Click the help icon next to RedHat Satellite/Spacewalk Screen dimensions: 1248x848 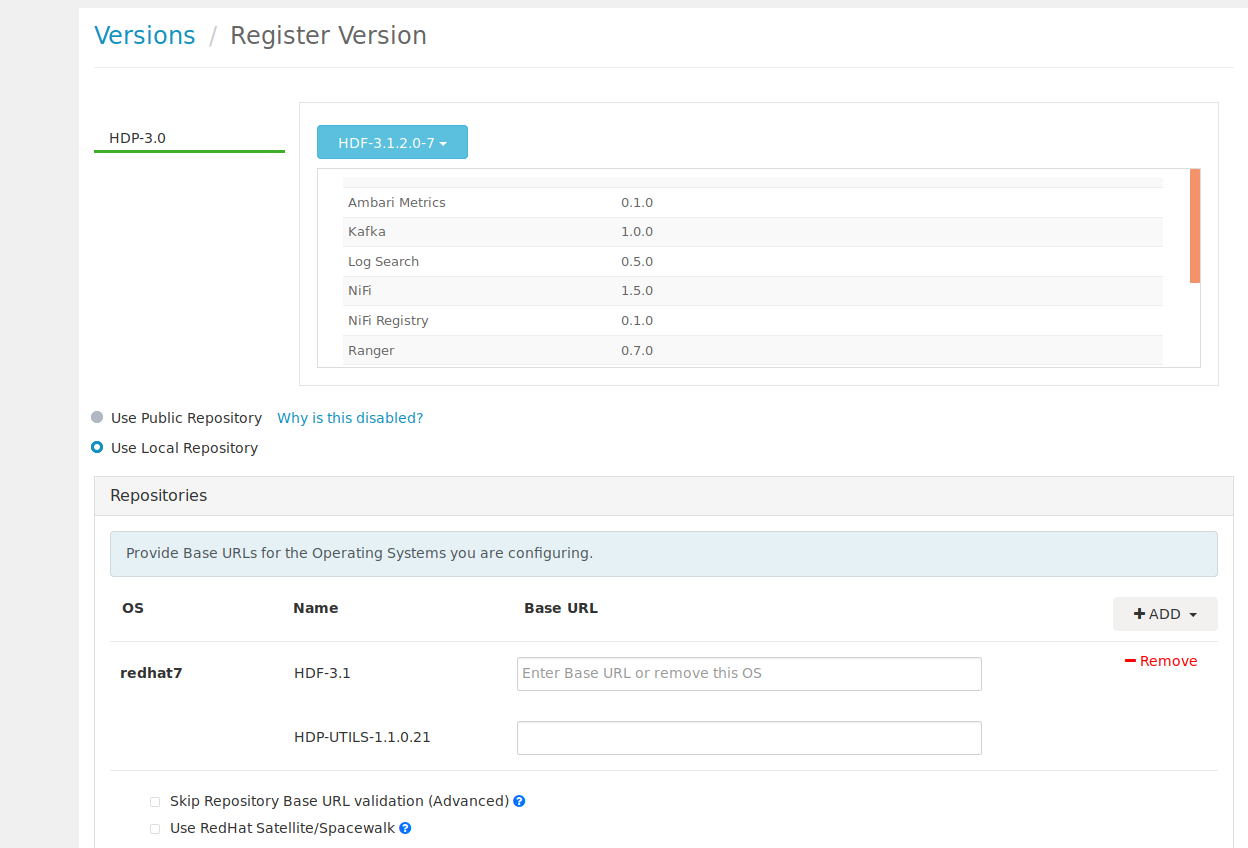coord(404,828)
